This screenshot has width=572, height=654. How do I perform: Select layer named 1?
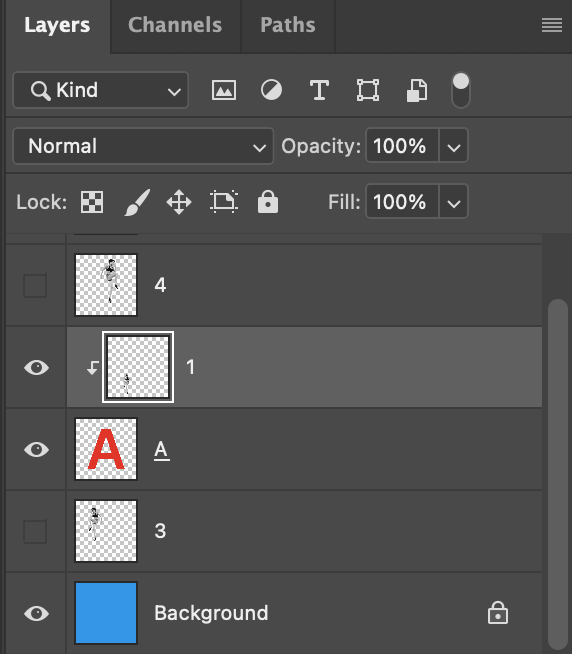click(x=191, y=367)
